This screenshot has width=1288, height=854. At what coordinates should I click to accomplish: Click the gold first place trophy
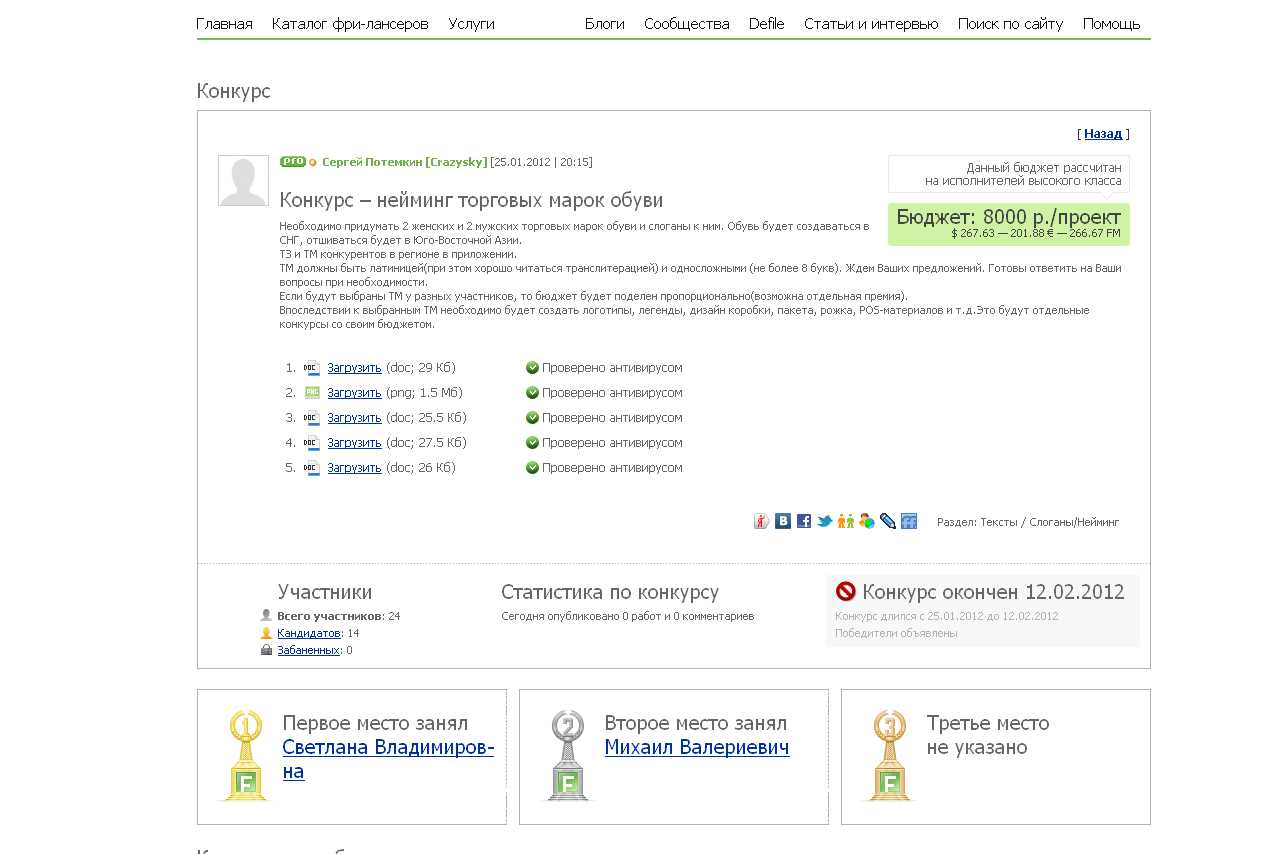click(245, 755)
